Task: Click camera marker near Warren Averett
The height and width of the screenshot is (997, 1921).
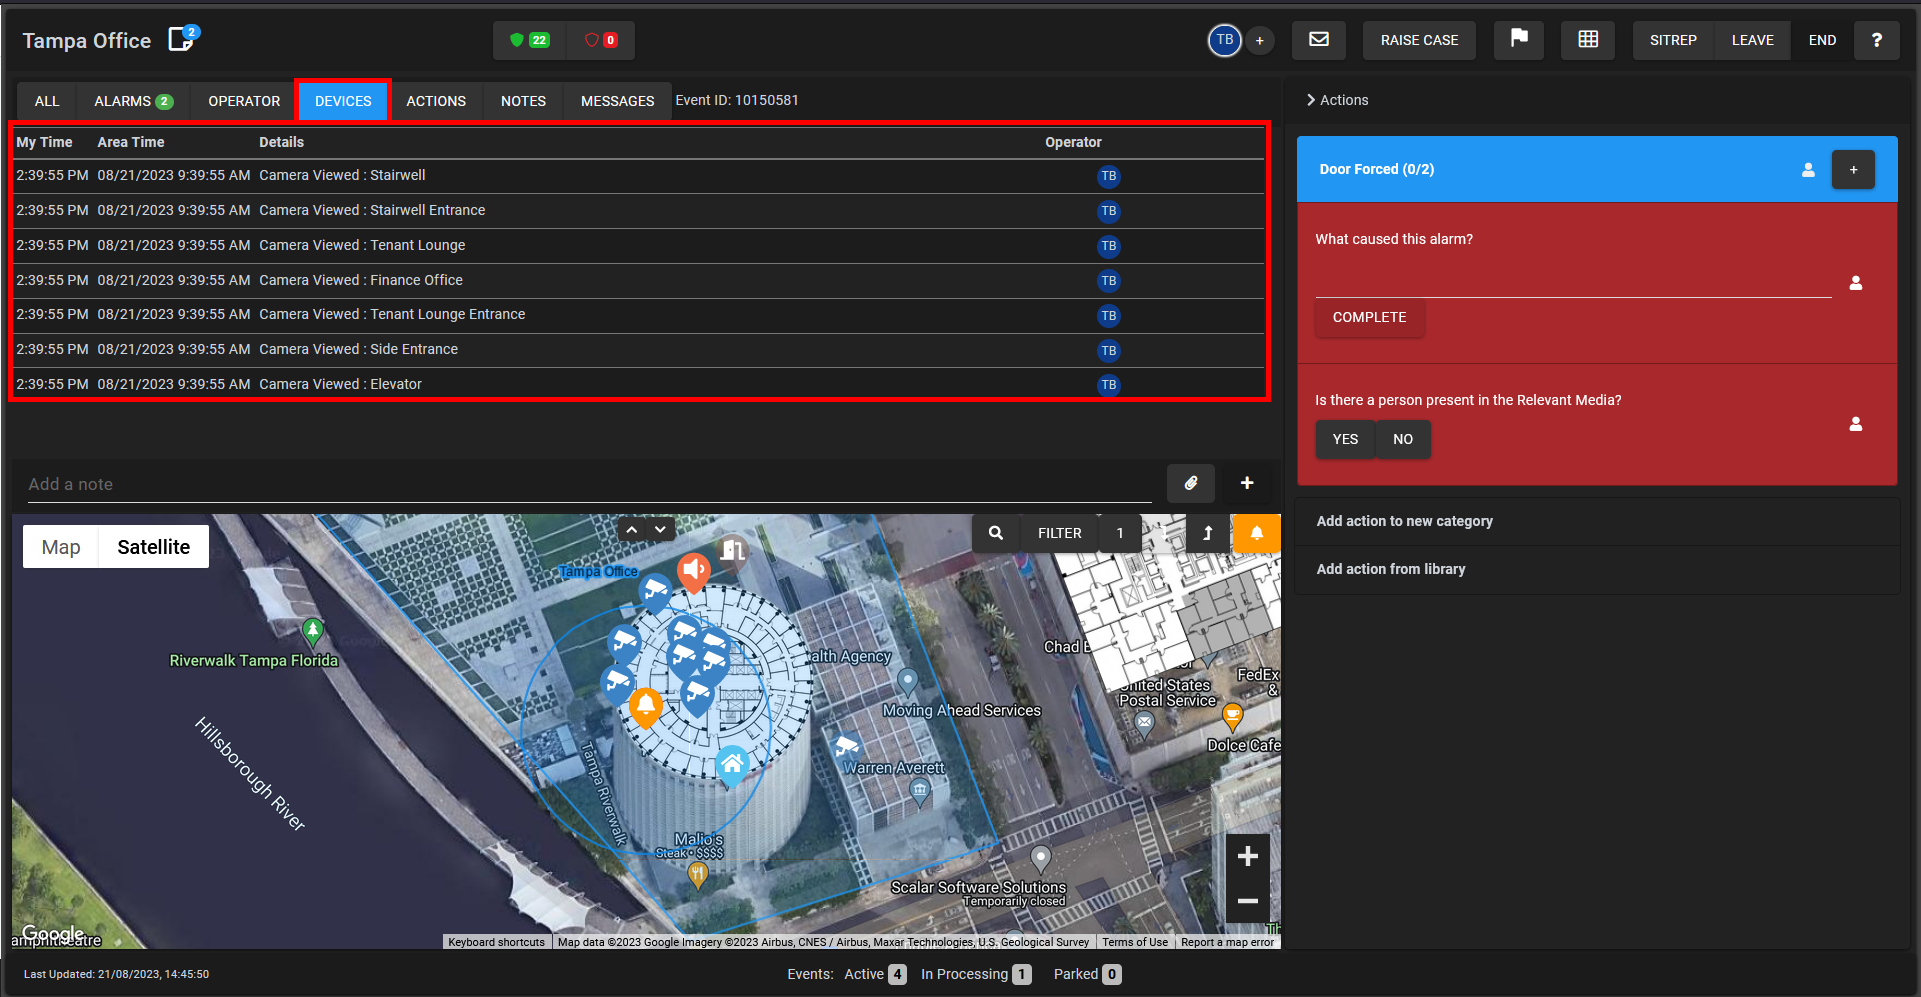Action: [x=846, y=746]
